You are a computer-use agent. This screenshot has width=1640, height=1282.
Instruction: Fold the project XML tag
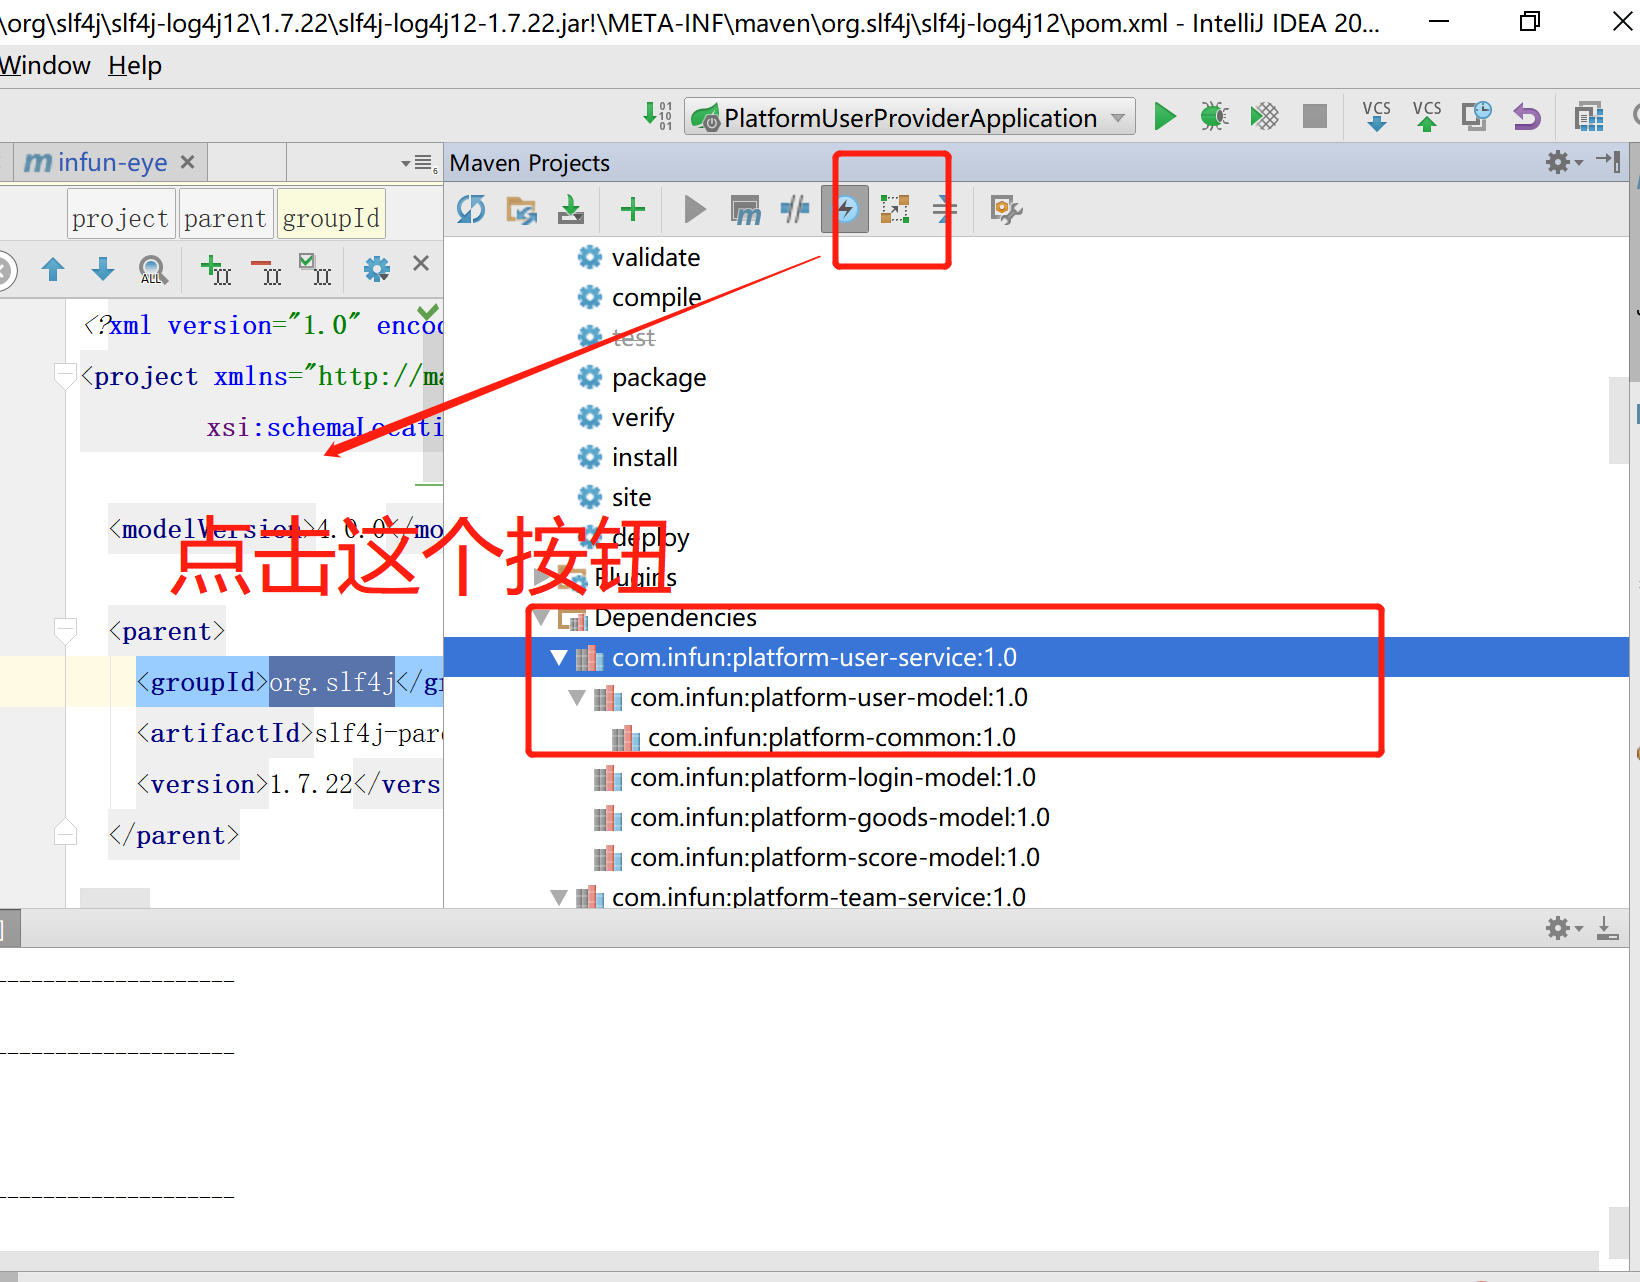pos(66,377)
